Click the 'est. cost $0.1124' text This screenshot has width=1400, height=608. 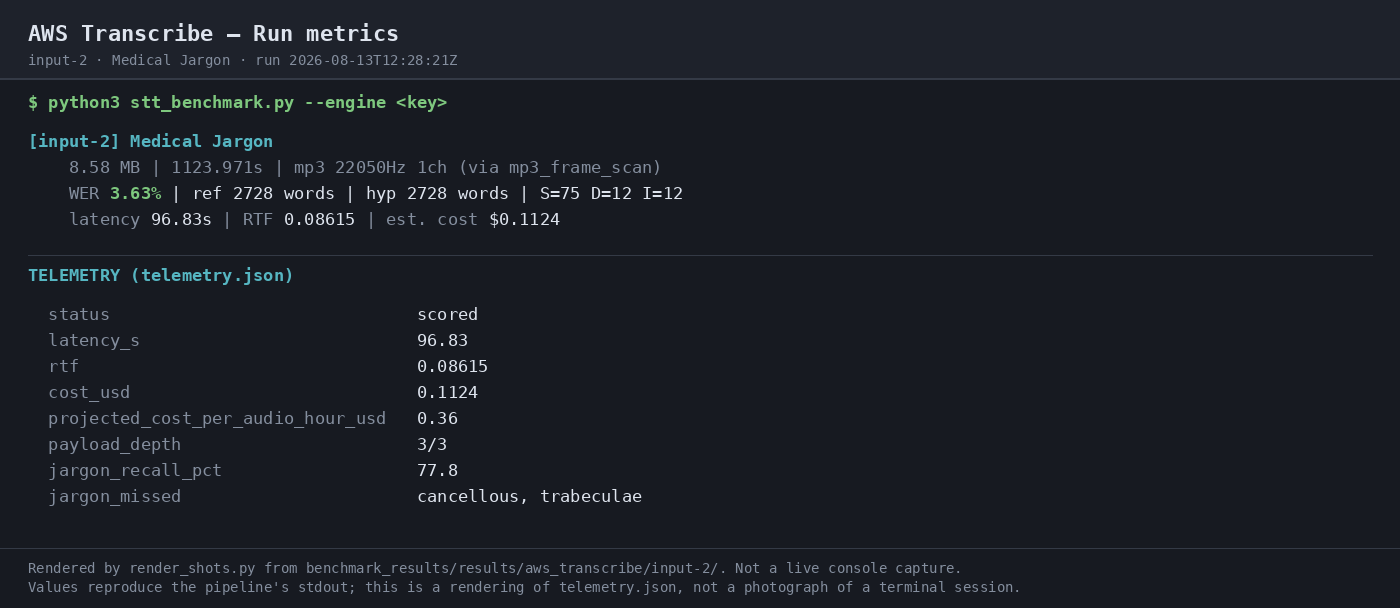473,220
